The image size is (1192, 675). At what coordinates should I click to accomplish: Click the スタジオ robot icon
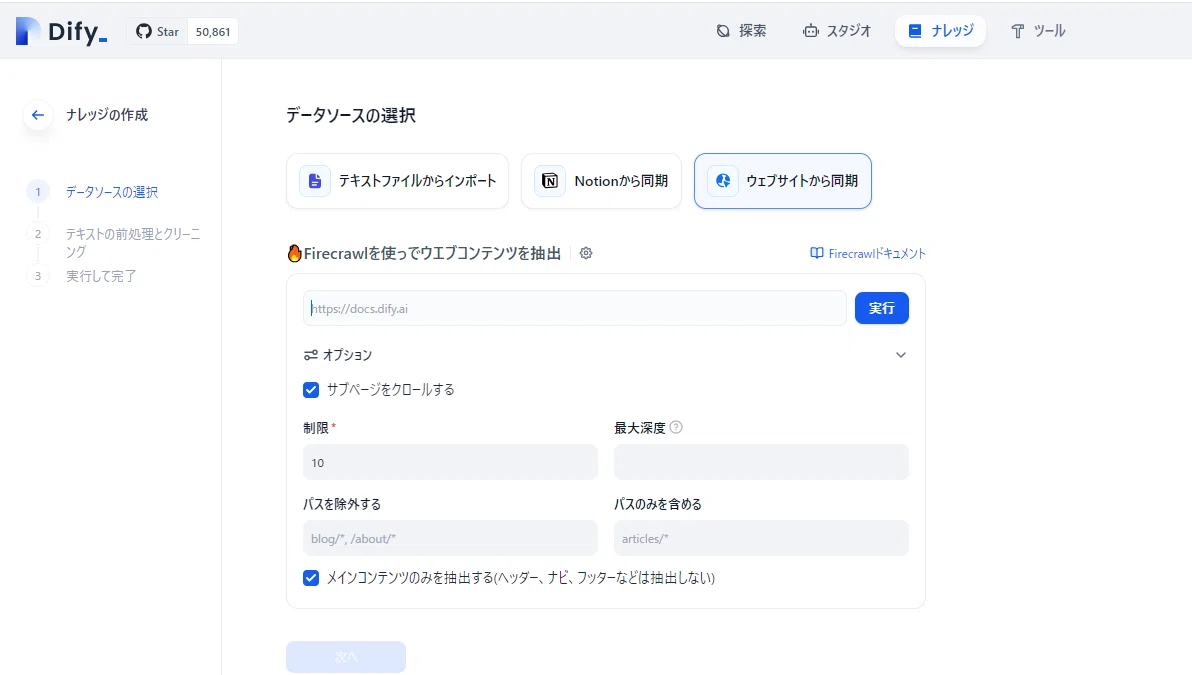point(811,31)
